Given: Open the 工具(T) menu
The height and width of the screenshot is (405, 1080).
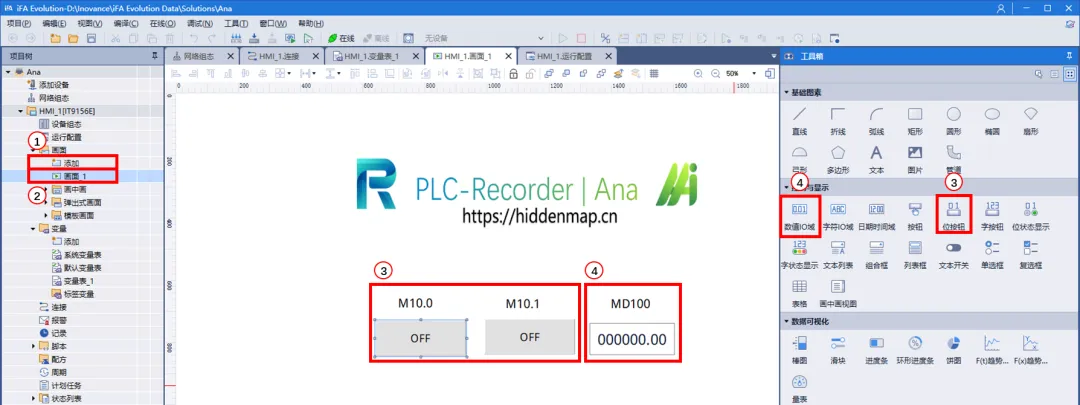Looking at the screenshot, I should 236,23.
